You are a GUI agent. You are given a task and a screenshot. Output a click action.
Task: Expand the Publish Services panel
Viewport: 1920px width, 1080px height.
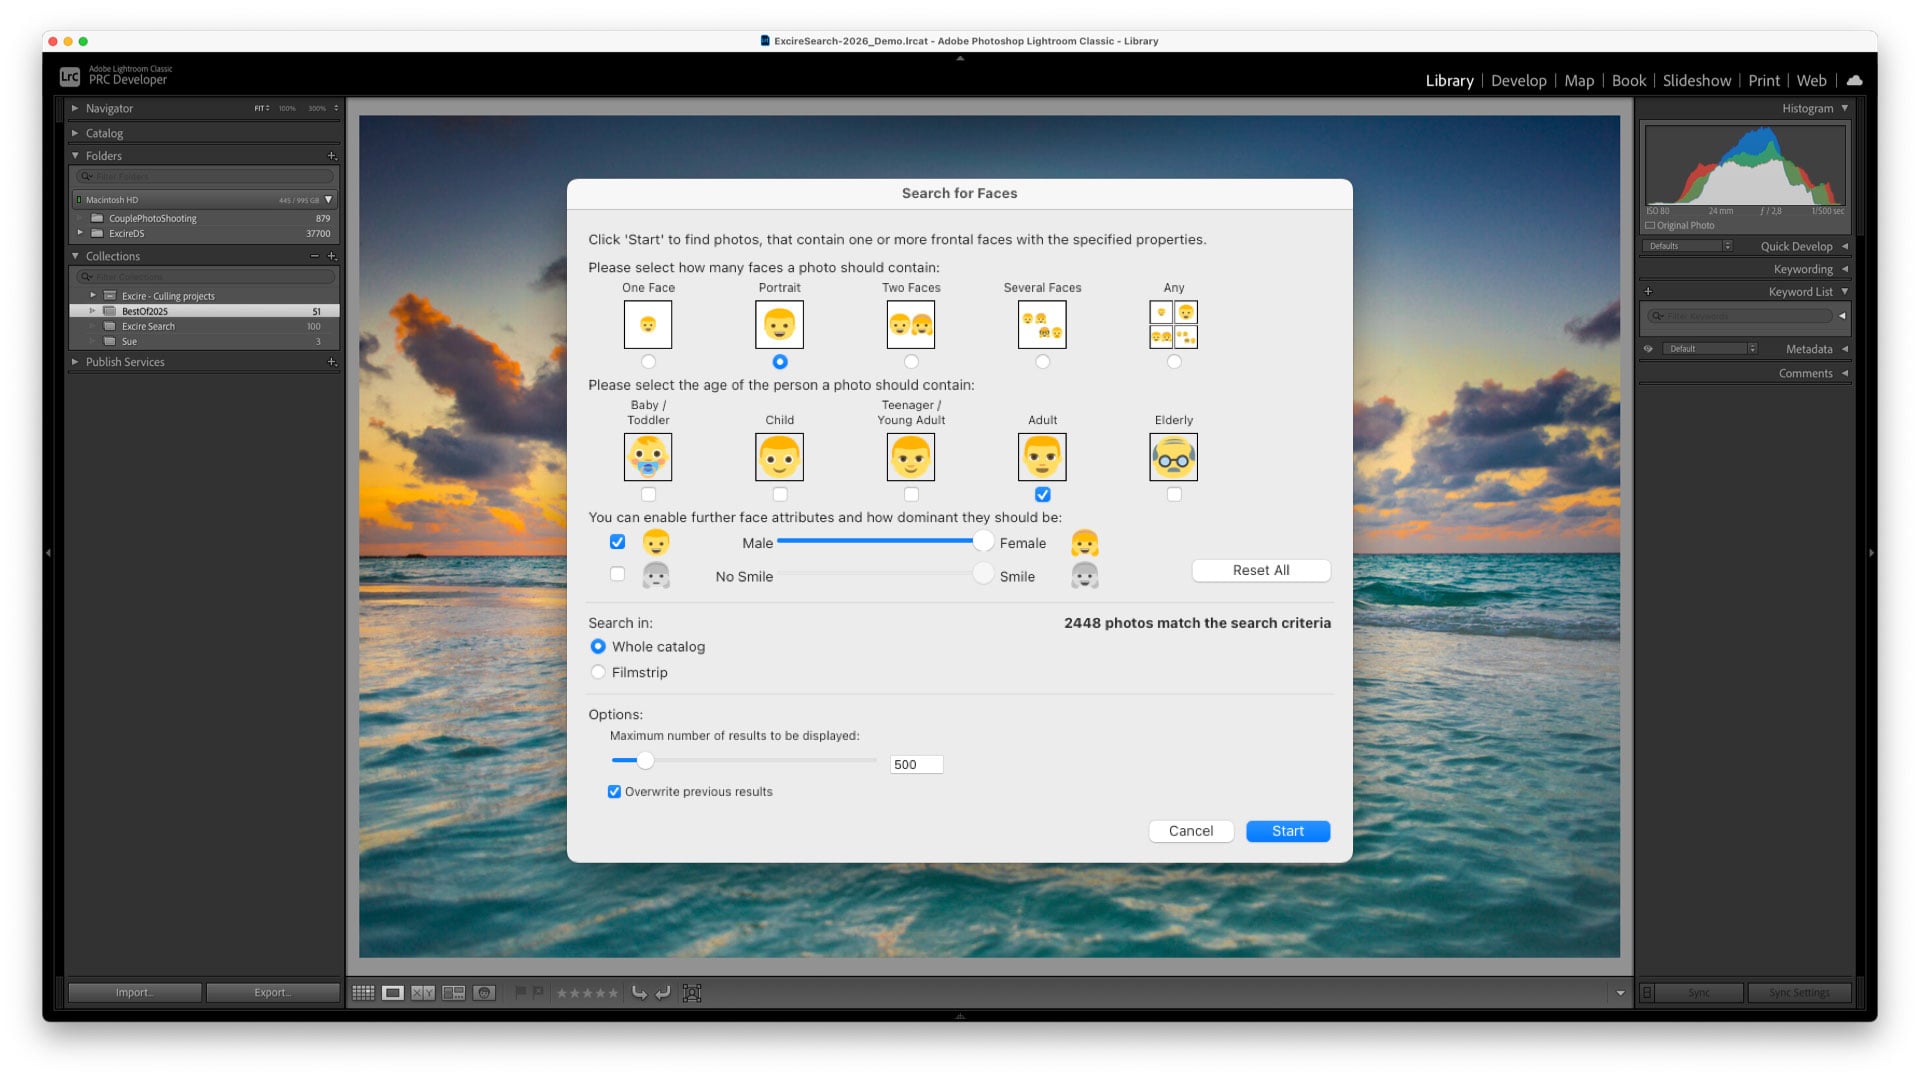coord(75,362)
